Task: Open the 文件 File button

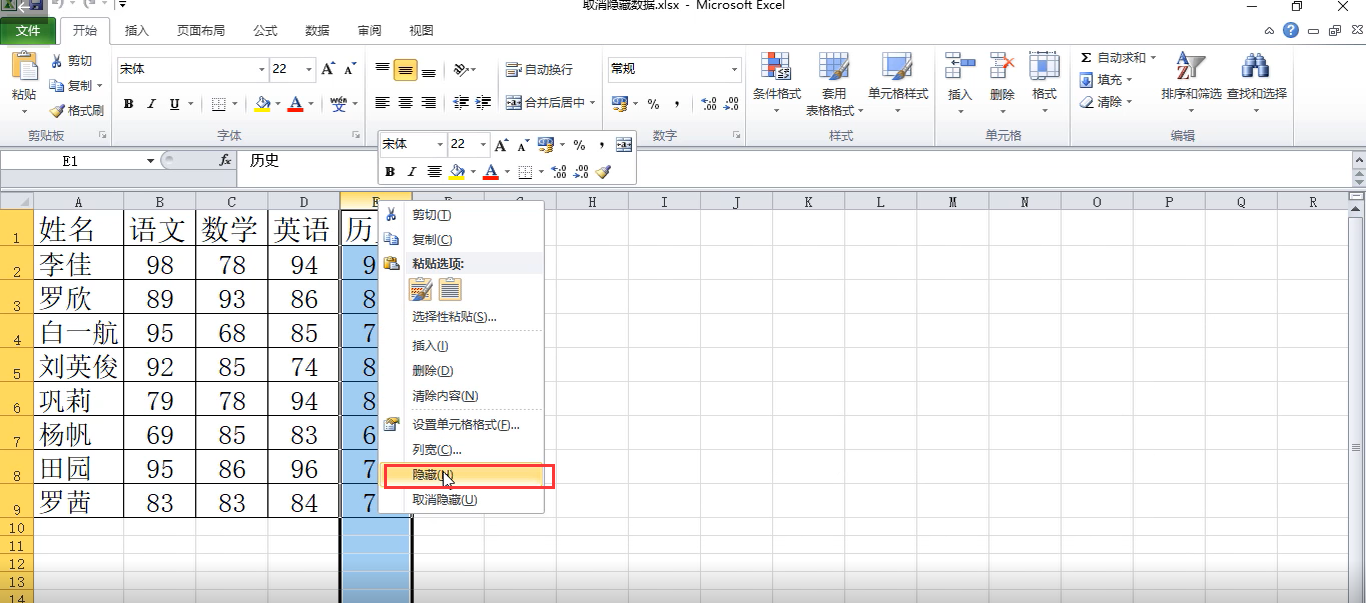Action: pos(28,31)
